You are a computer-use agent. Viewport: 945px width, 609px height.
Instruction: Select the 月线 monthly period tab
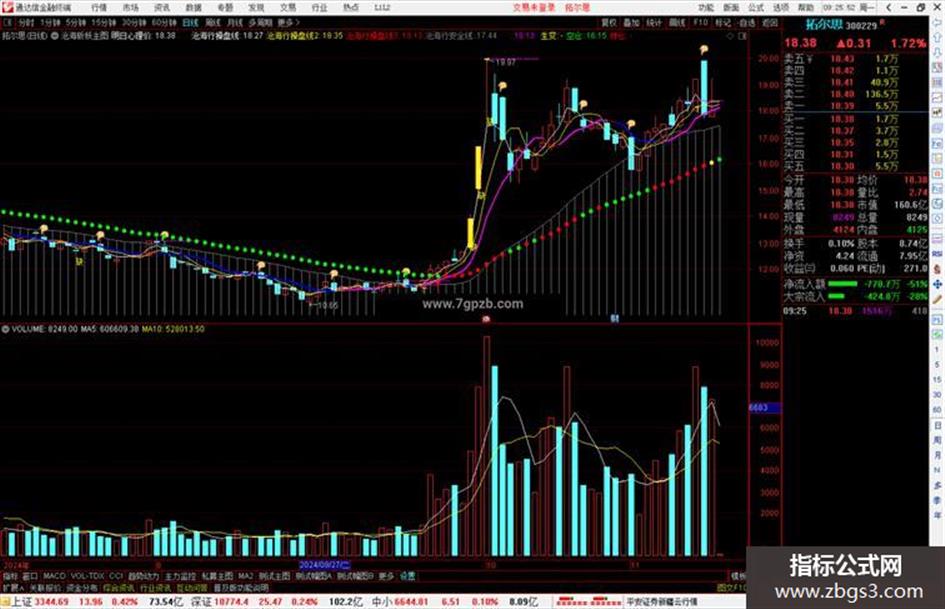(x=234, y=23)
